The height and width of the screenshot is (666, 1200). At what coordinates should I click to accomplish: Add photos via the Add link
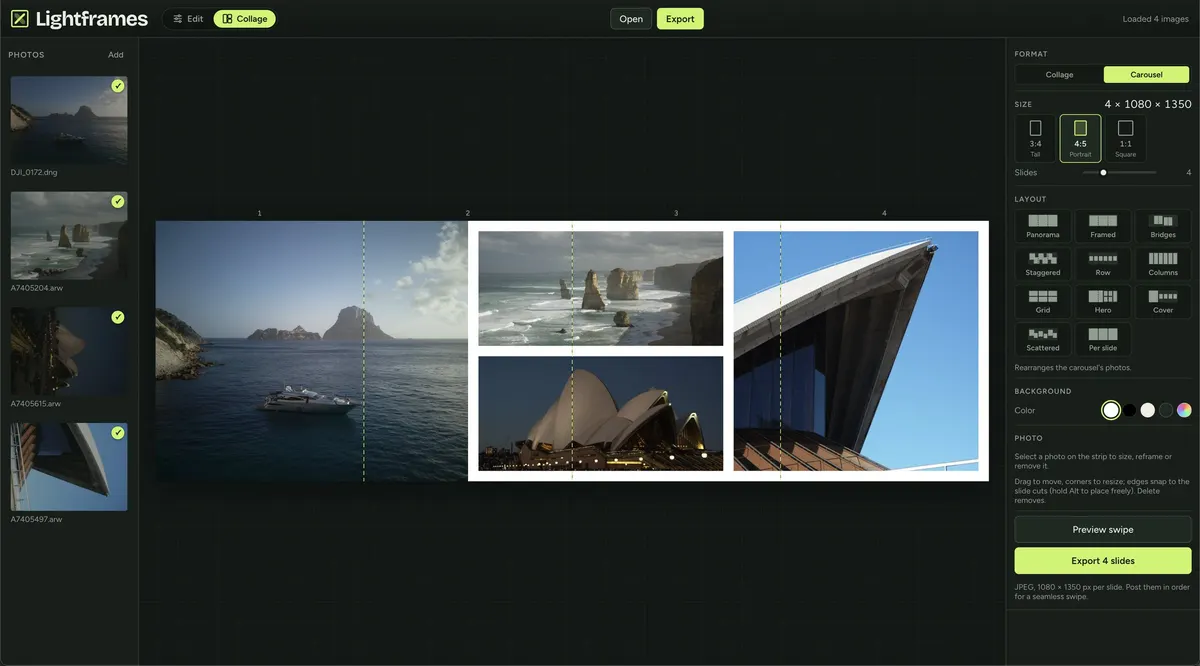point(116,55)
